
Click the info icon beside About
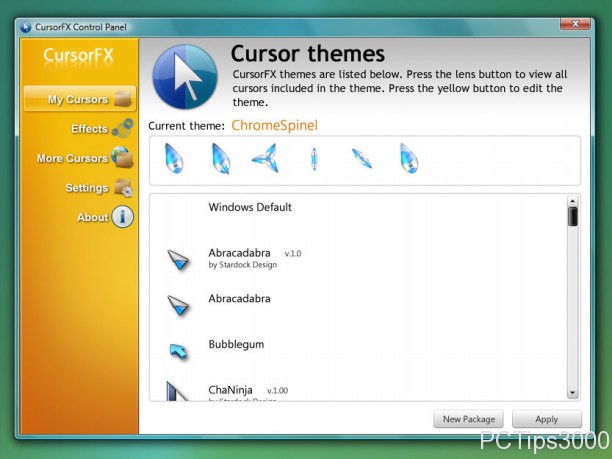123,217
